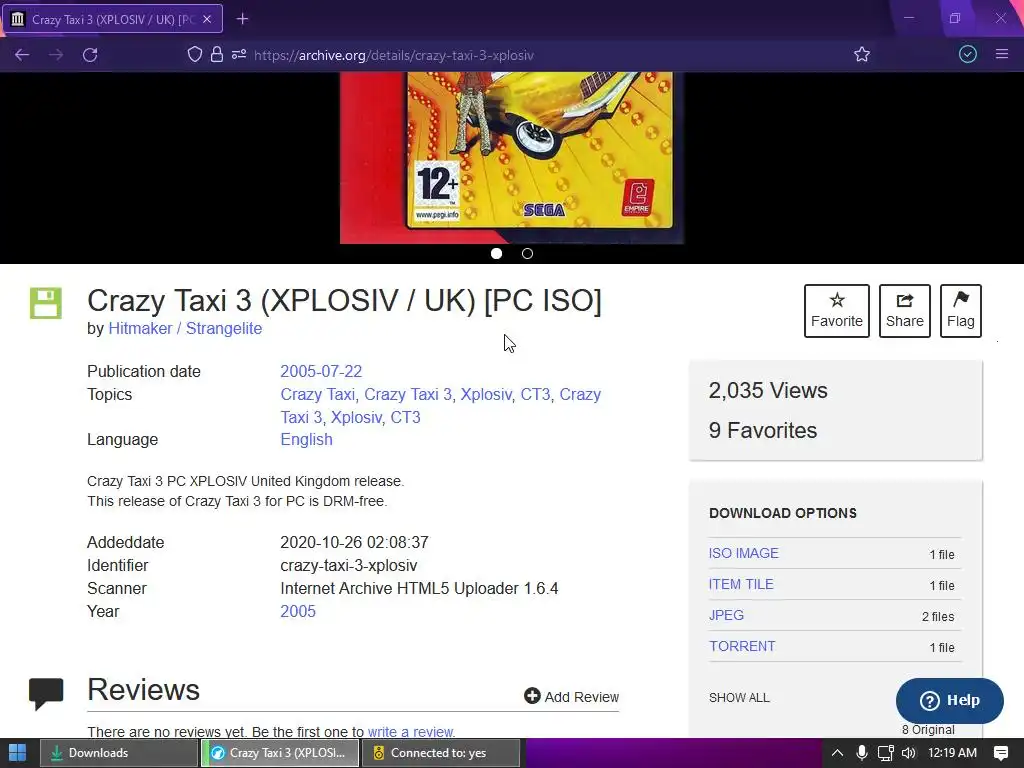The height and width of the screenshot is (768, 1024).
Task: Open the circular checkmark extension icon
Action: pyautogui.click(x=968, y=54)
